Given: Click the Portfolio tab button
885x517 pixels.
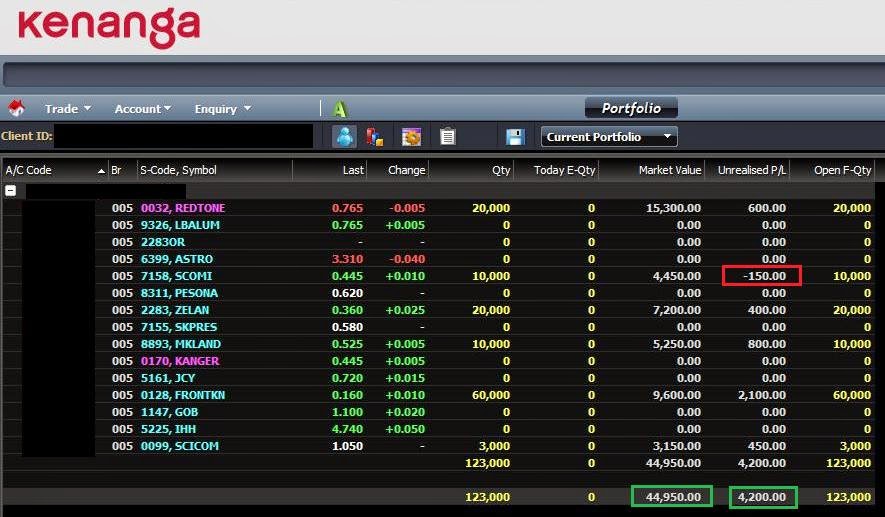Looking at the screenshot, I should pos(631,108).
